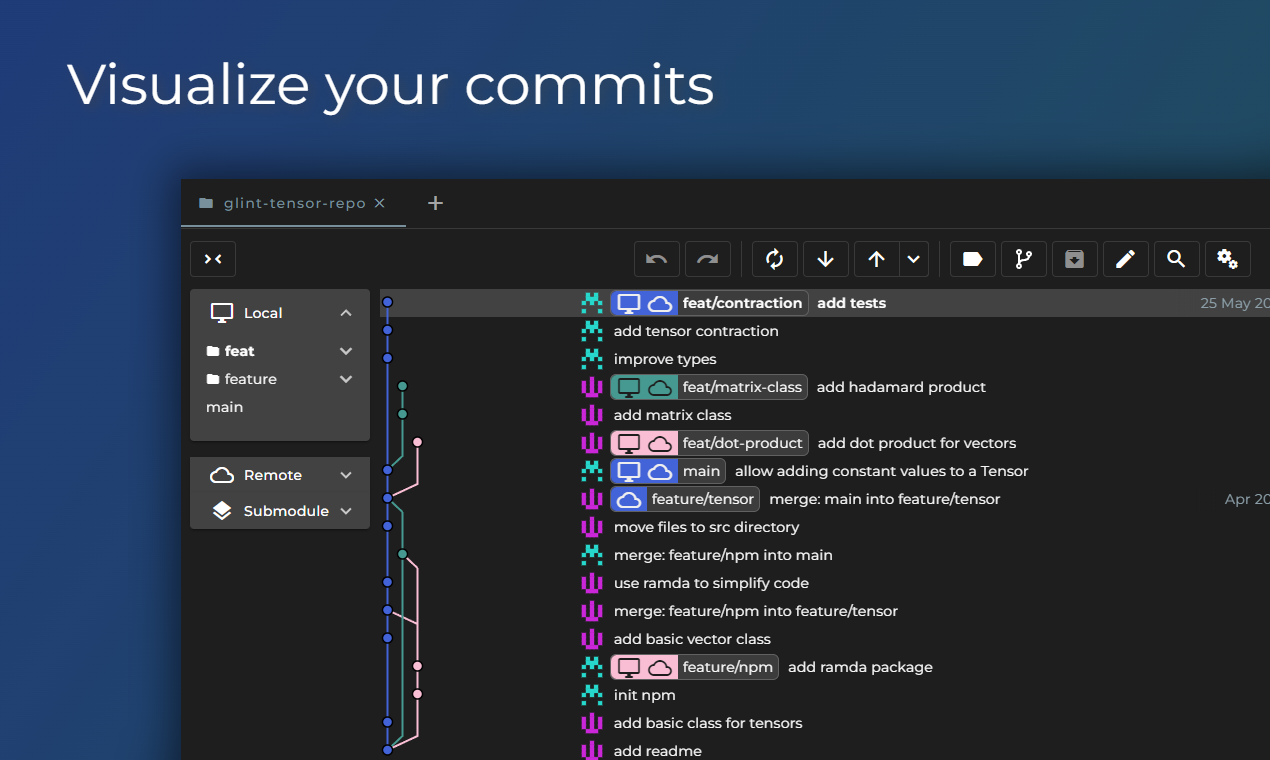Click the Undo toolbar icon
Screen dimensions: 1270x760
[x=656, y=259]
